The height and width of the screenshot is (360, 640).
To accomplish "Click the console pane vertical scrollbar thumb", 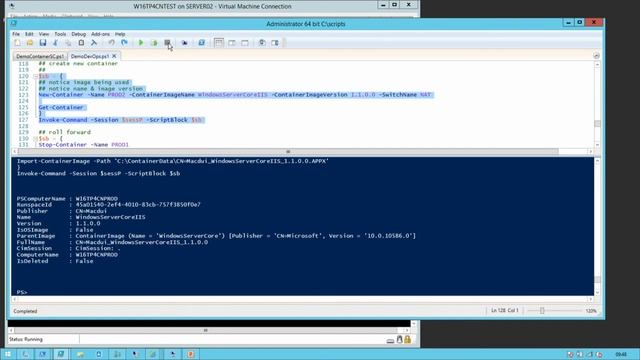I will 597,280.
